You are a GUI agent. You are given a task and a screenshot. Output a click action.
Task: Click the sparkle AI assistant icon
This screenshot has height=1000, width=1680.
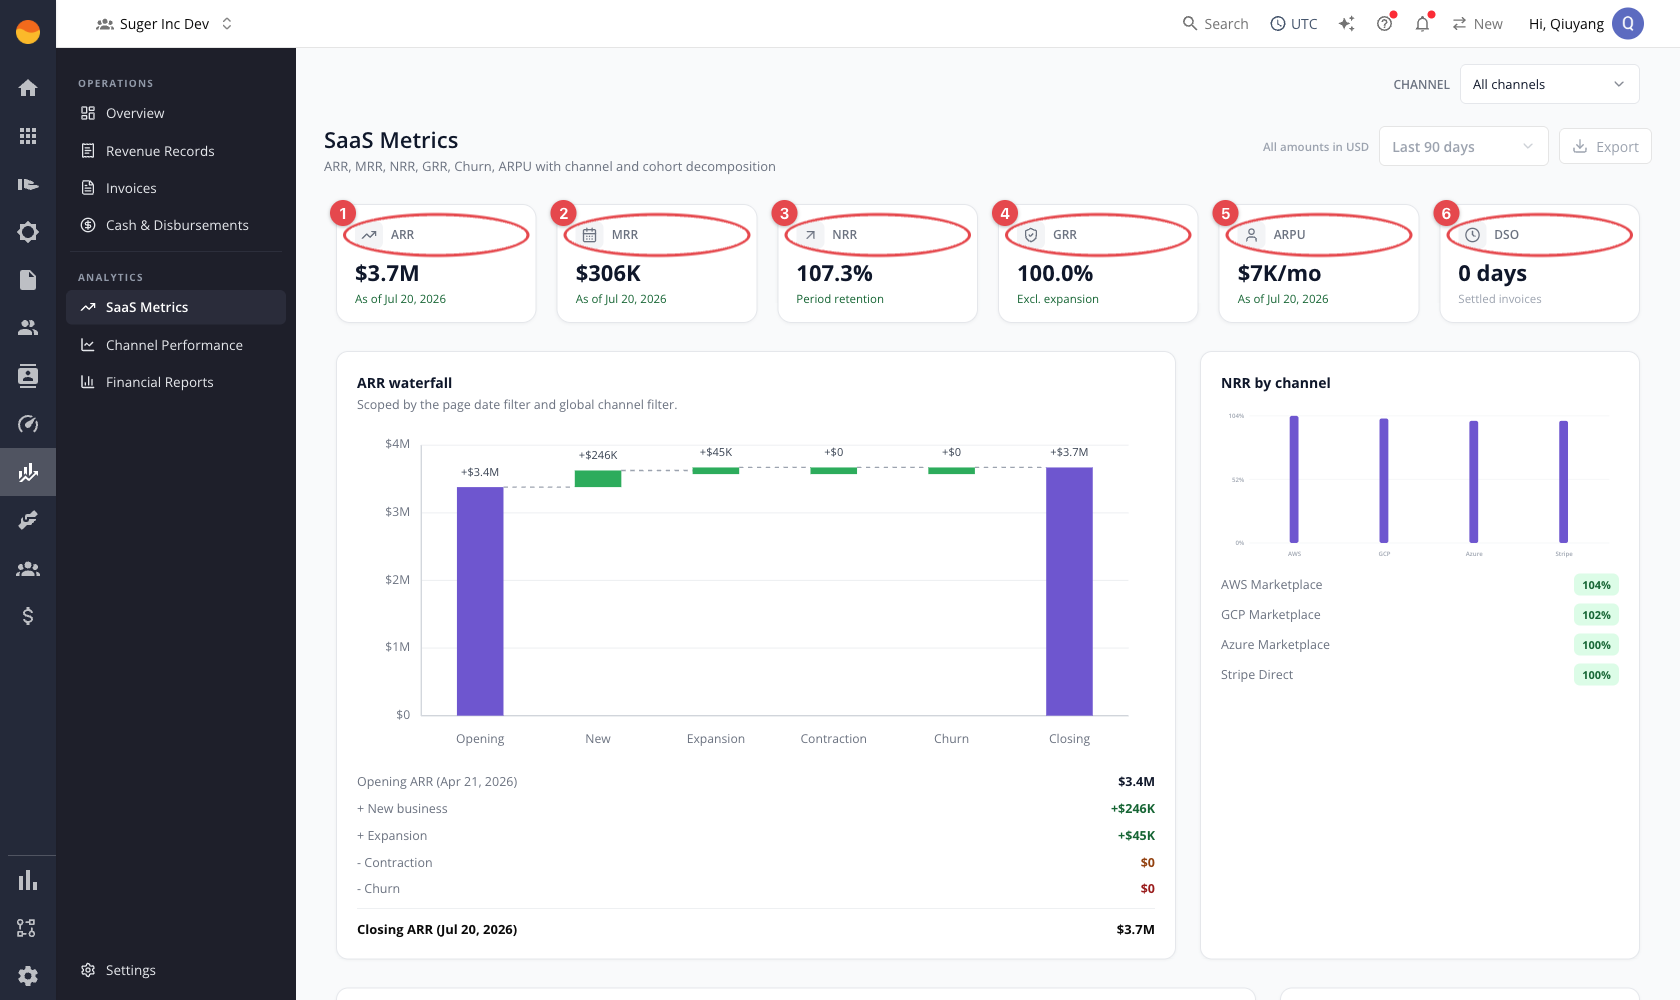pos(1347,24)
